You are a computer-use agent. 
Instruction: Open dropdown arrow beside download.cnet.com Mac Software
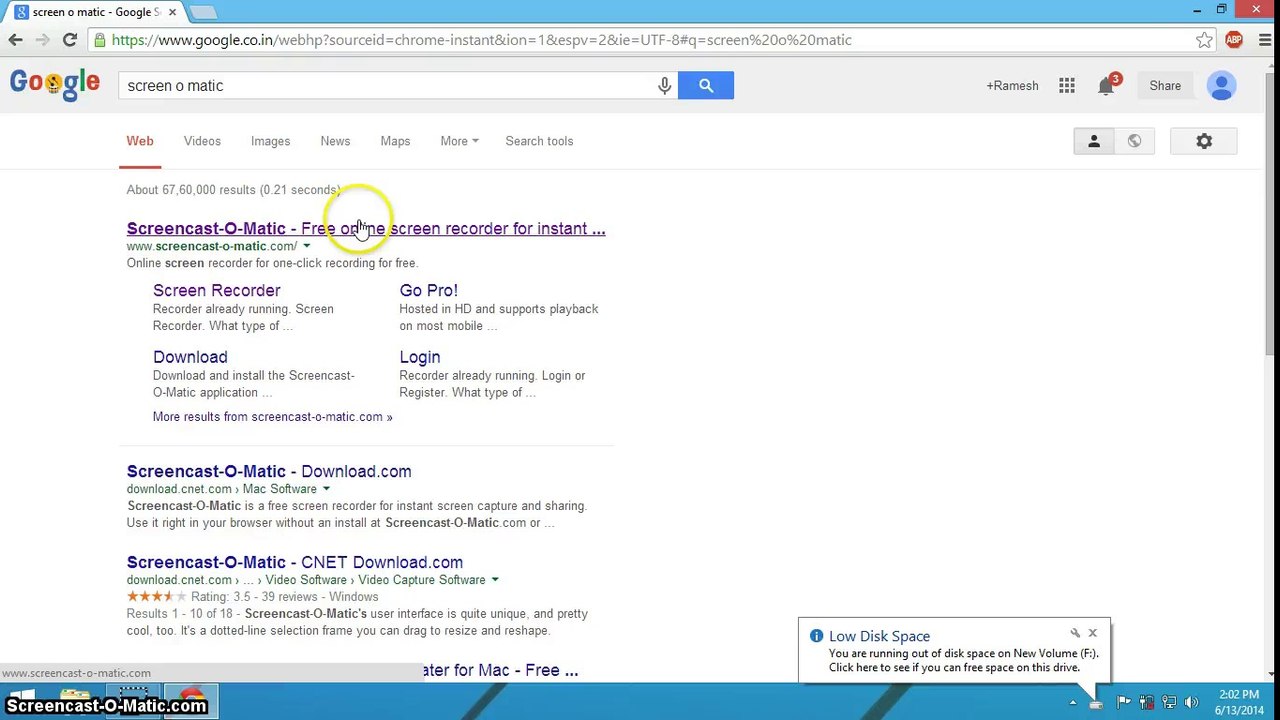(x=326, y=489)
